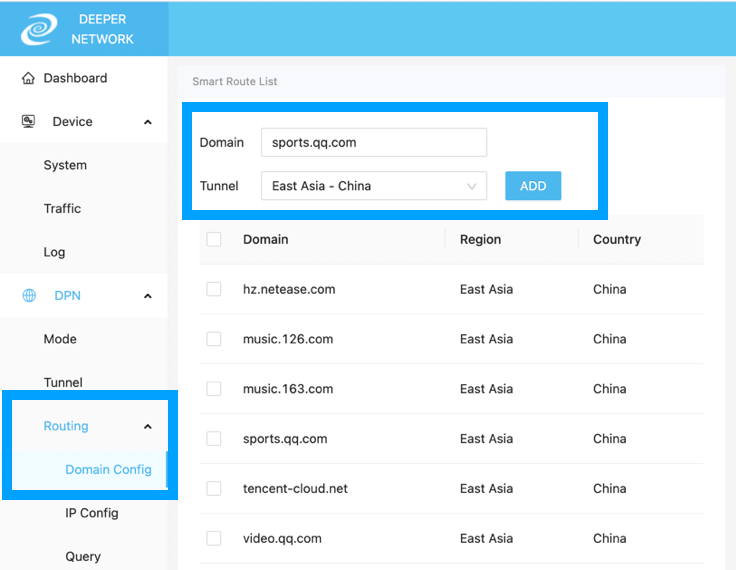736x570 pixels.
Task: Click the DEEPER NETWORK title text
Action: point(102,29)
